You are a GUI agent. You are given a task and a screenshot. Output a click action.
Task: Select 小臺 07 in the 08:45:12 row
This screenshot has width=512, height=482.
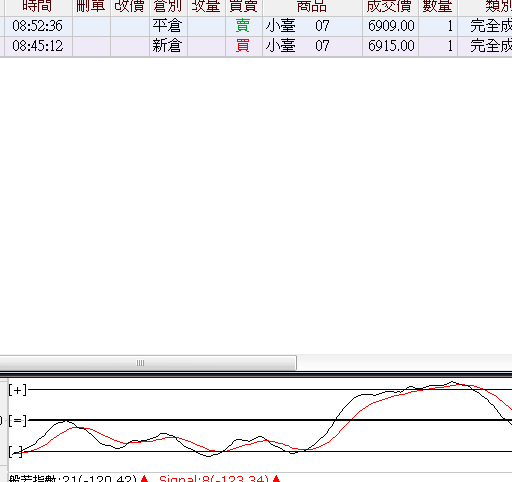(x=312, y=46)
